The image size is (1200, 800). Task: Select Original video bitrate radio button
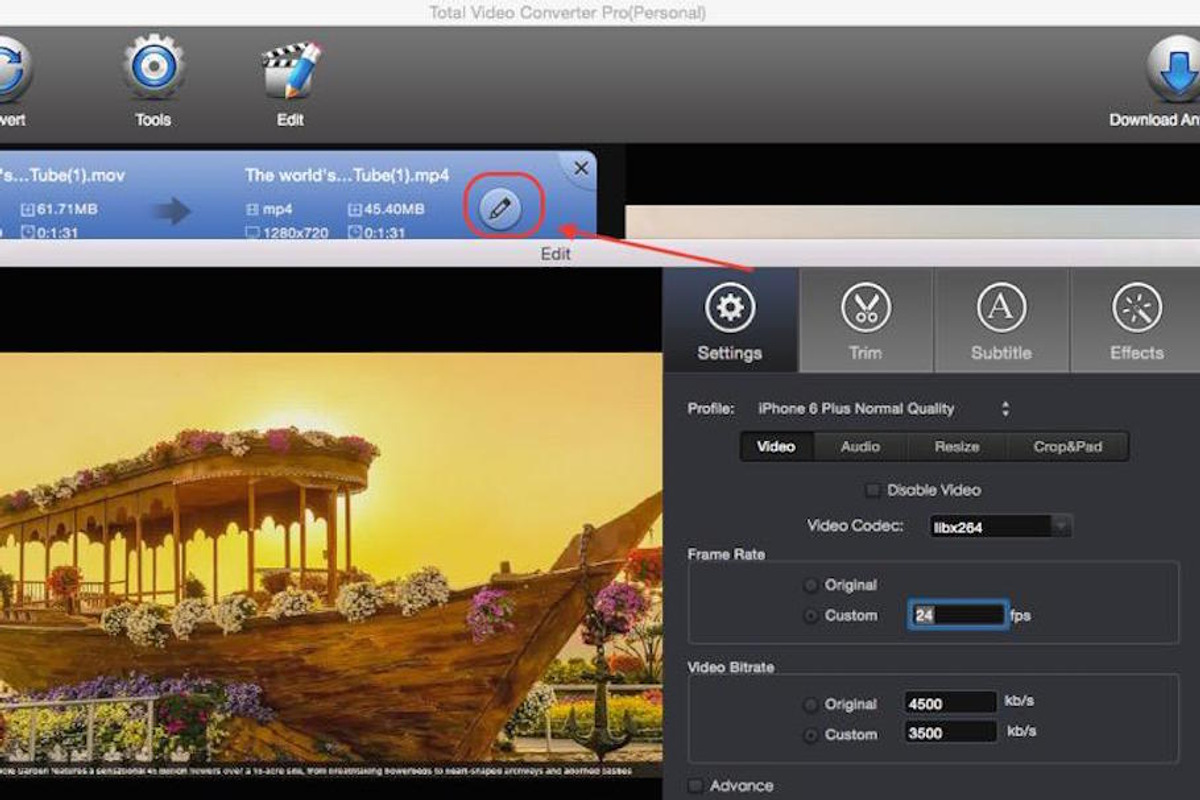click(811, 704)
